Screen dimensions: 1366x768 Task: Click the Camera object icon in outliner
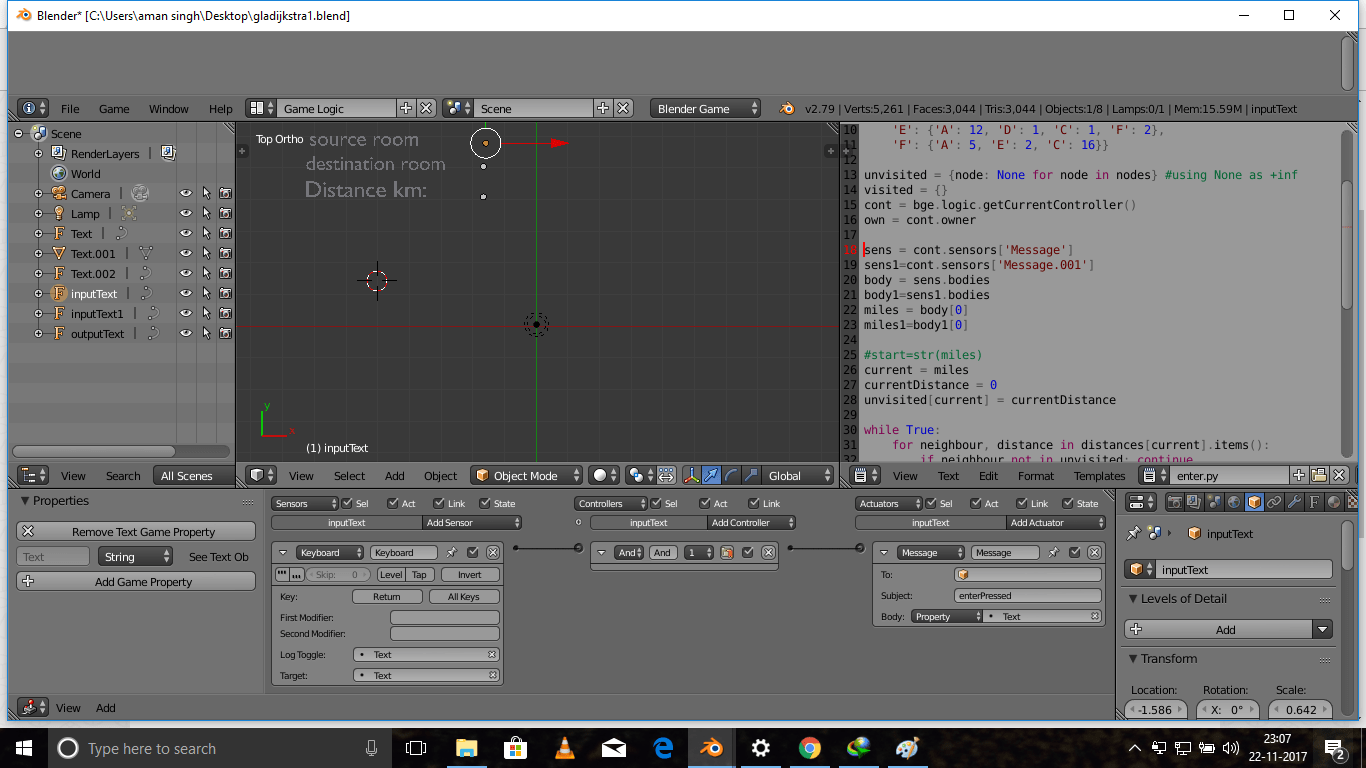click(x=59, y=194)
